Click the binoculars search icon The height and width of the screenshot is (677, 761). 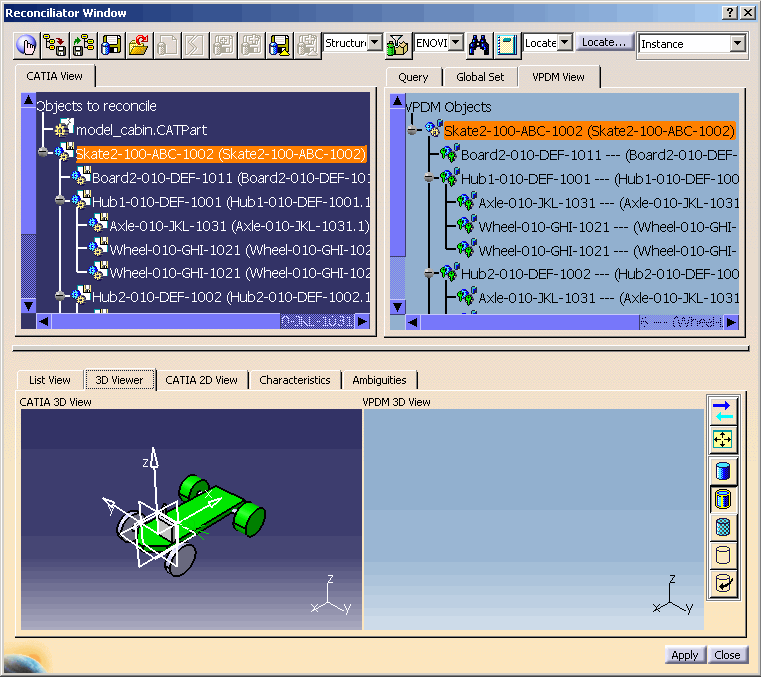pyautogui.click(x=479, y=44)
